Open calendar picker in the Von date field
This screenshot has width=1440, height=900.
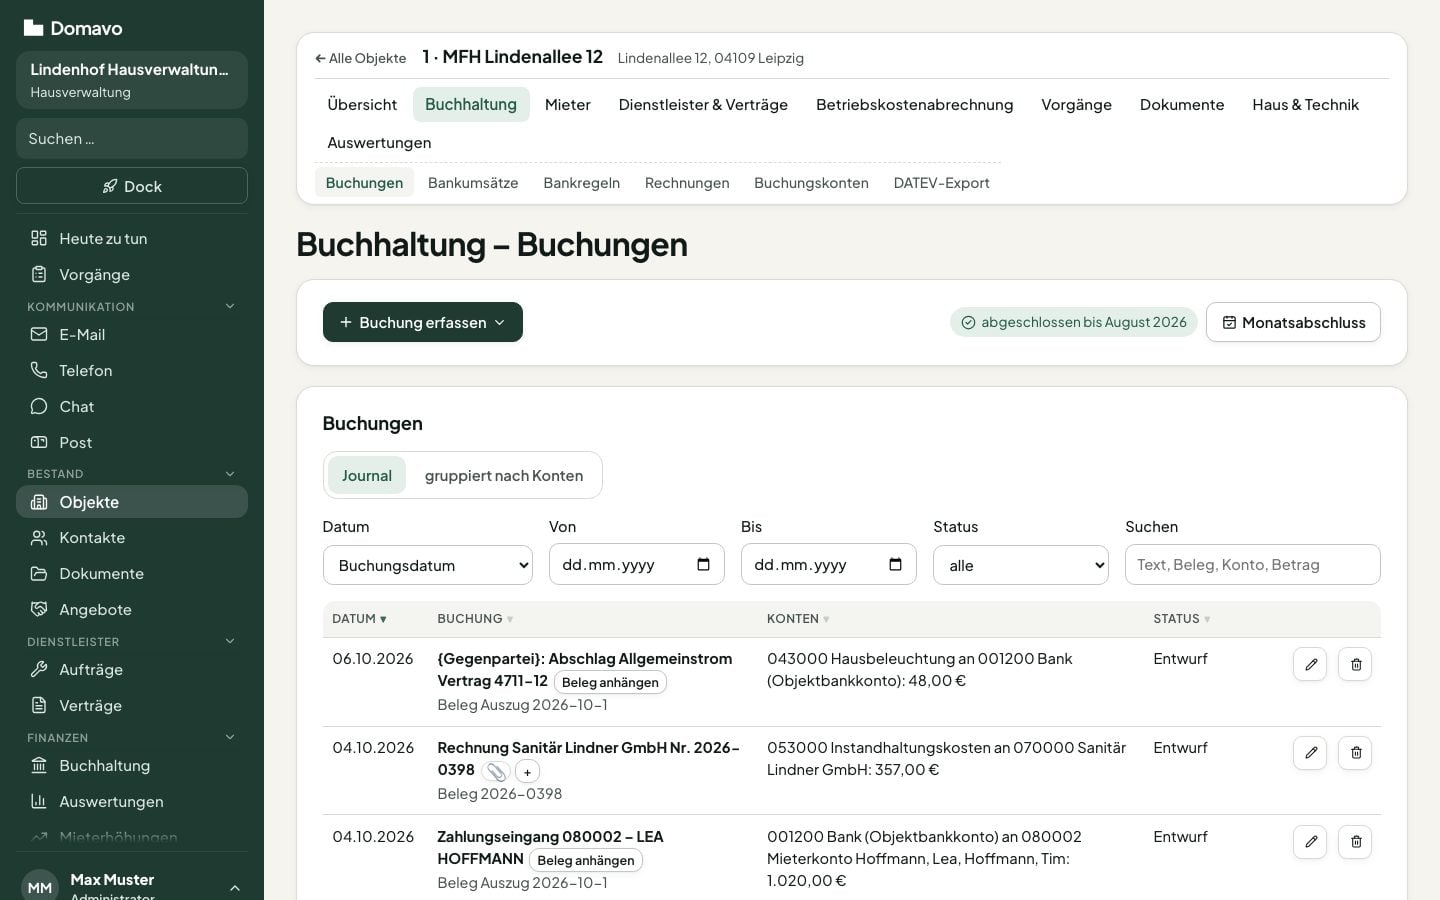(x=703, y=565)
